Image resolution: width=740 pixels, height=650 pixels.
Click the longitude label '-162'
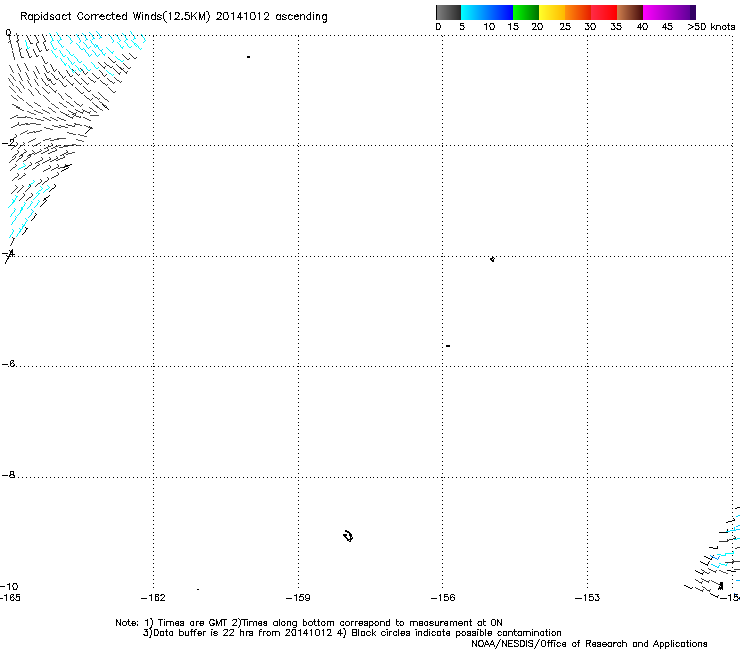(153, 598)
